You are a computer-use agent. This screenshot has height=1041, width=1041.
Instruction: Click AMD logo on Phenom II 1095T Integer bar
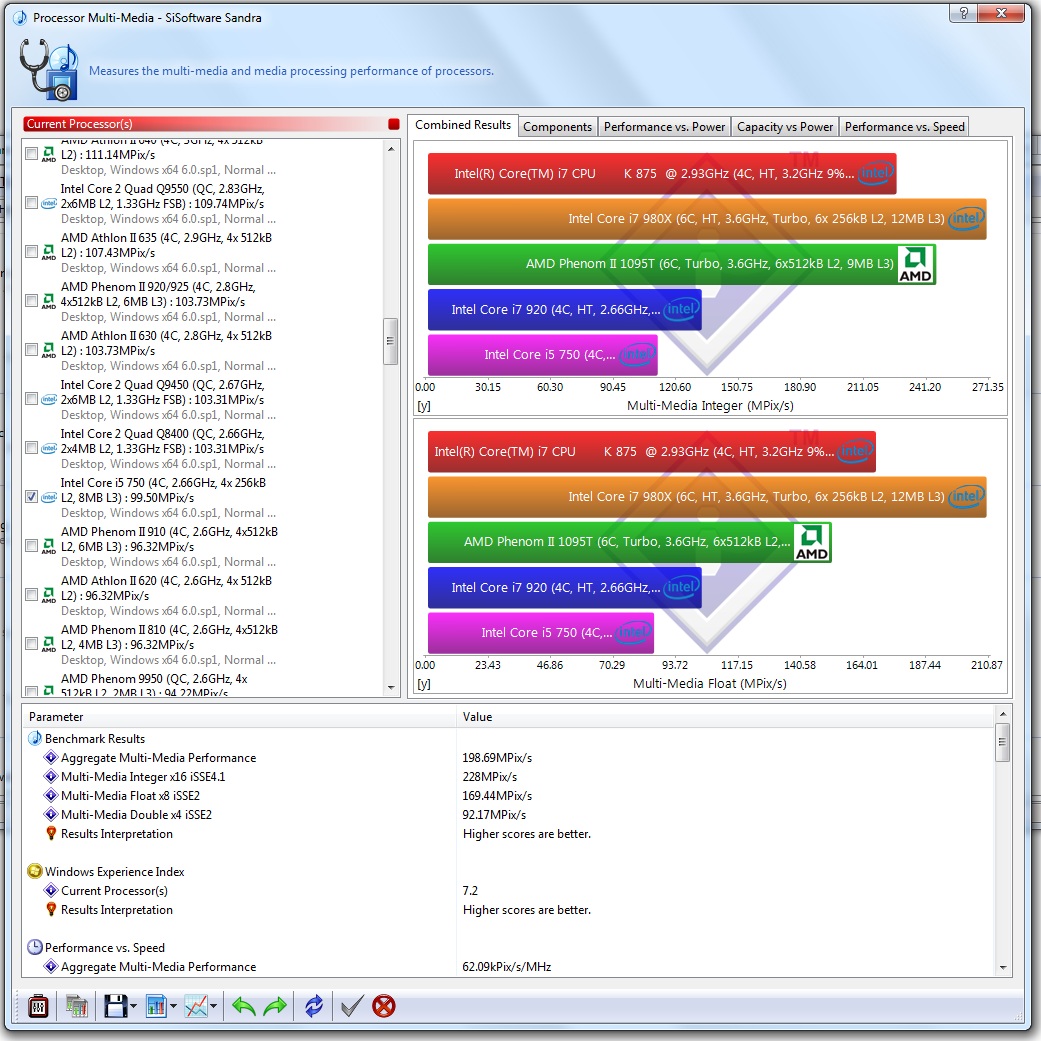tap(916, 264)
